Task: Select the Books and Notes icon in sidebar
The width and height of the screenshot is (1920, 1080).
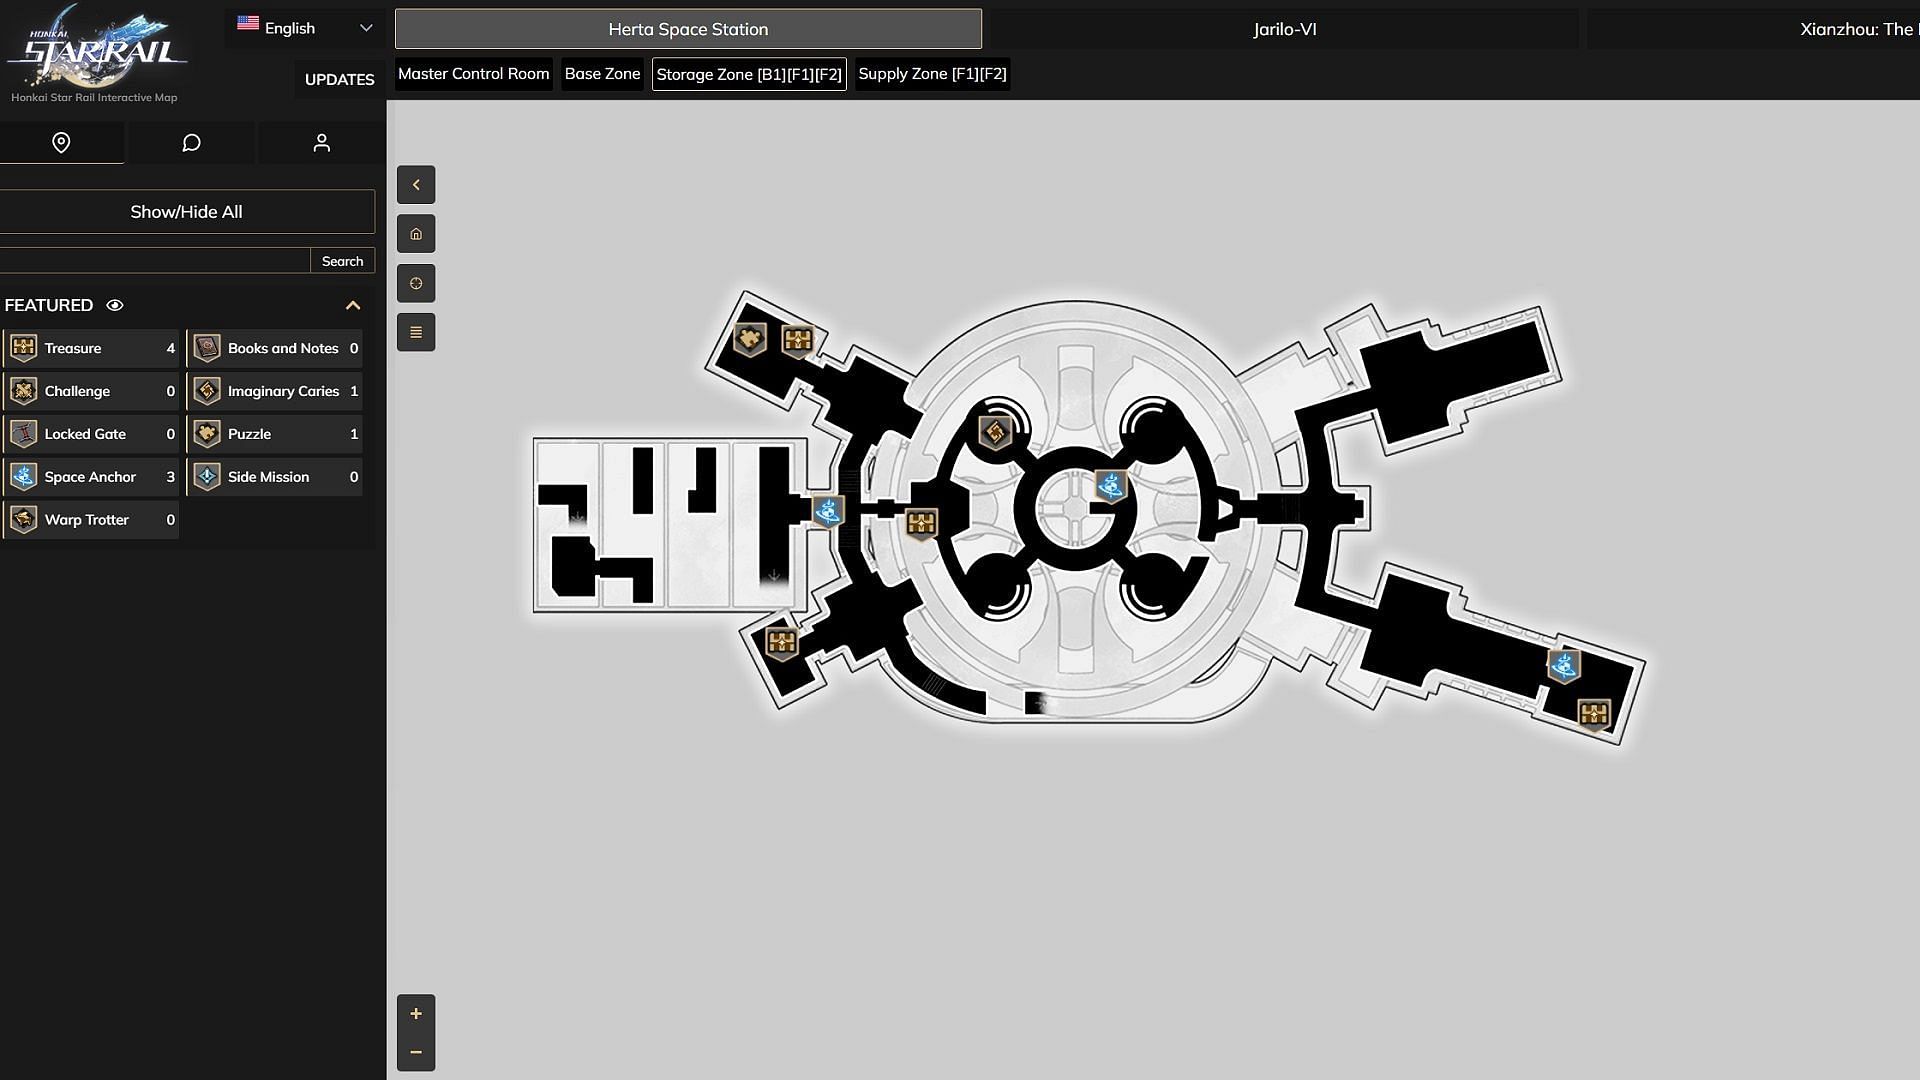Action: pos(206,347)
